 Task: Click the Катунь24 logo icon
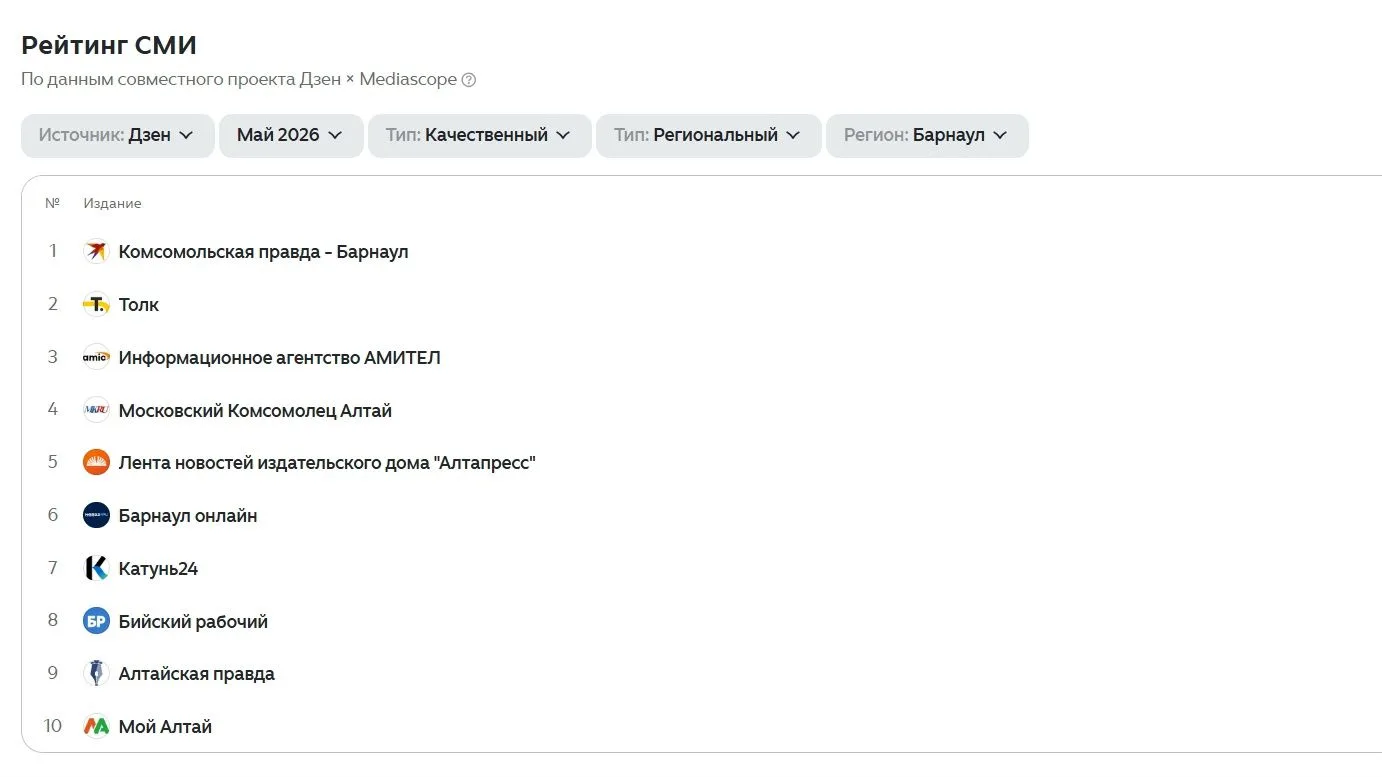96,569
